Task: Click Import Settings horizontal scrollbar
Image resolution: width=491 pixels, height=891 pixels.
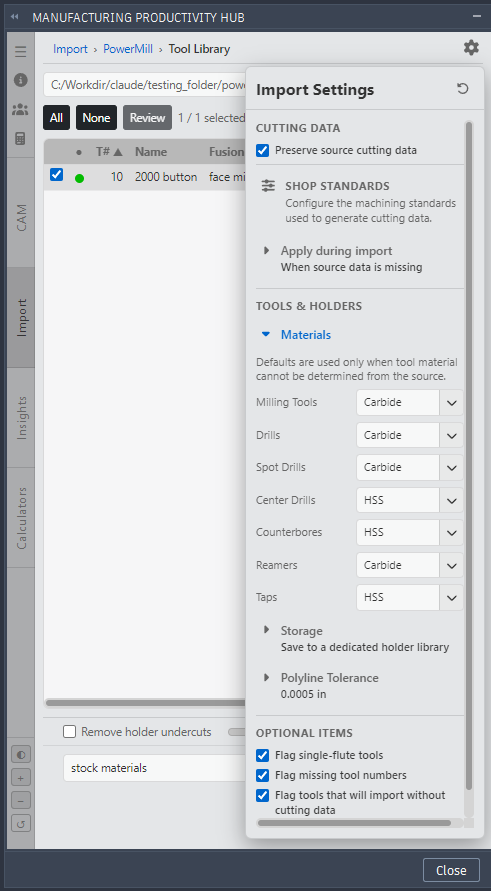Action: (354, 823)
